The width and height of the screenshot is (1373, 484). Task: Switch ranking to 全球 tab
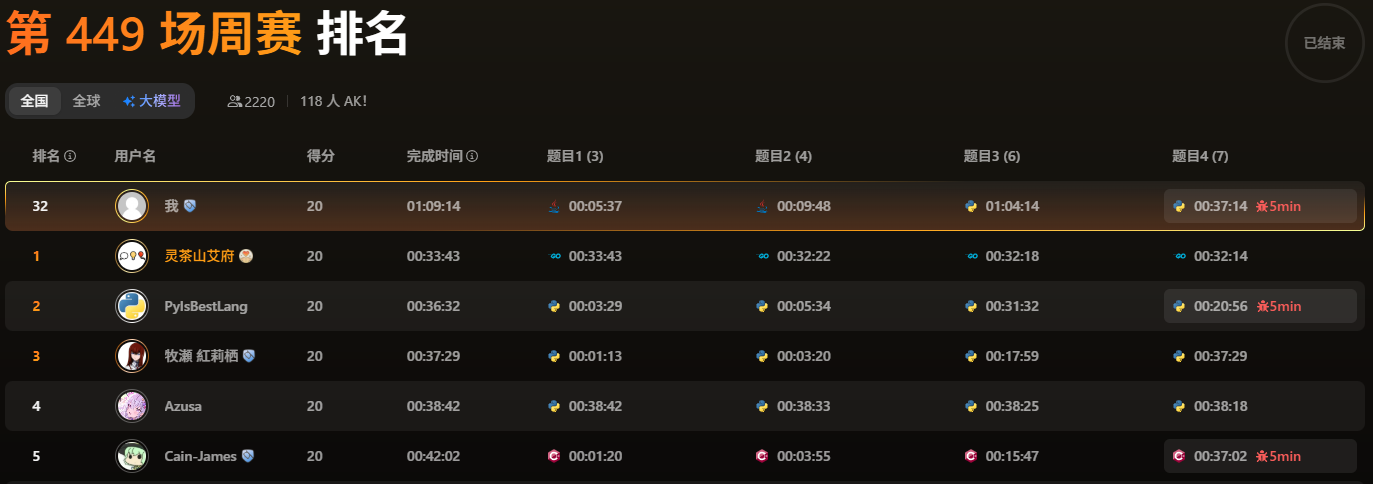click(x=87, y=101)
